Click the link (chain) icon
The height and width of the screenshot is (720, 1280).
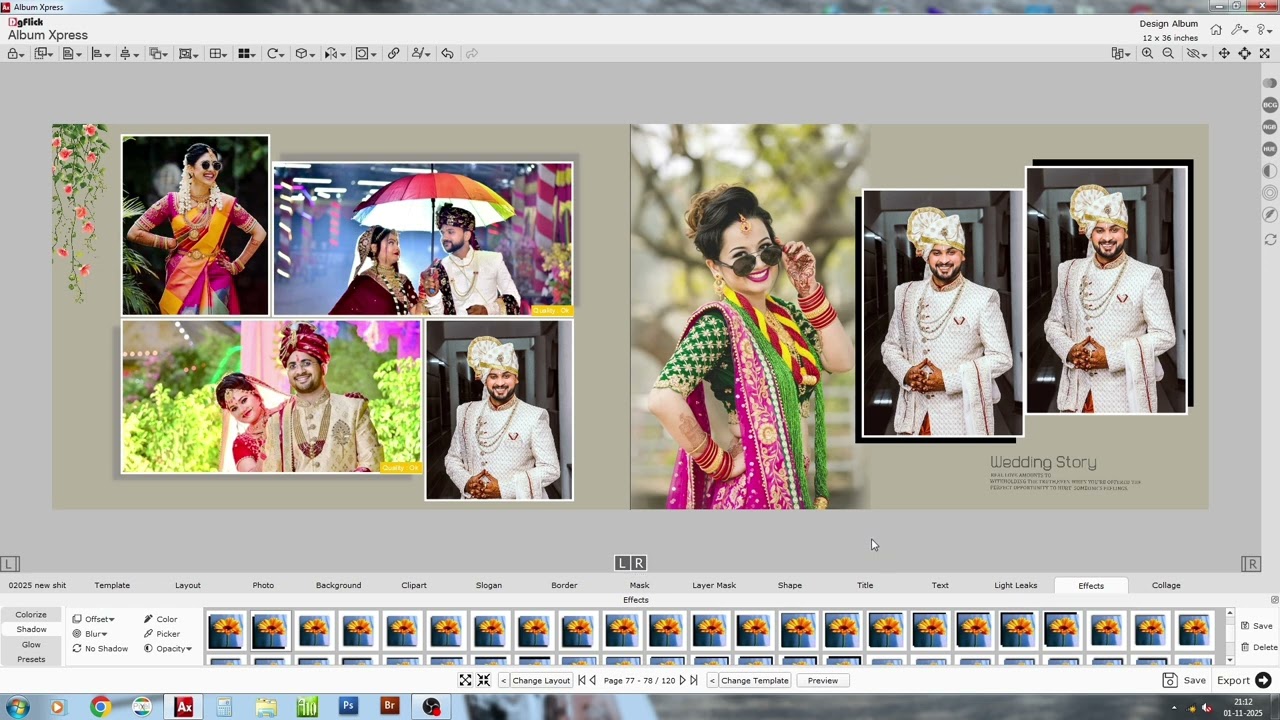tap(393, 53)
